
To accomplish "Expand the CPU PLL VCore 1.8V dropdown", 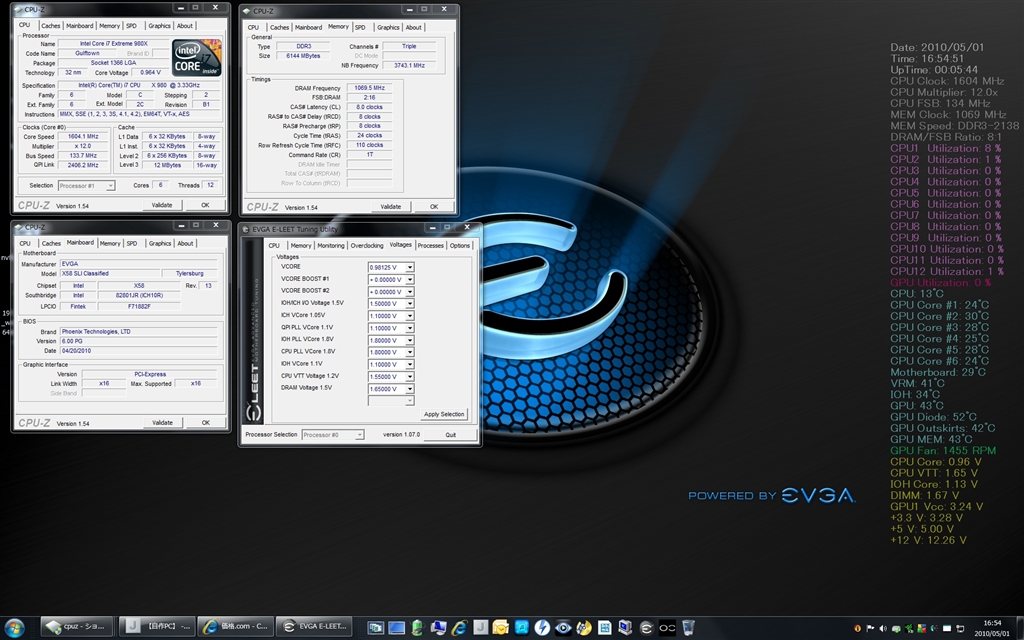I will tap(409, 353).
